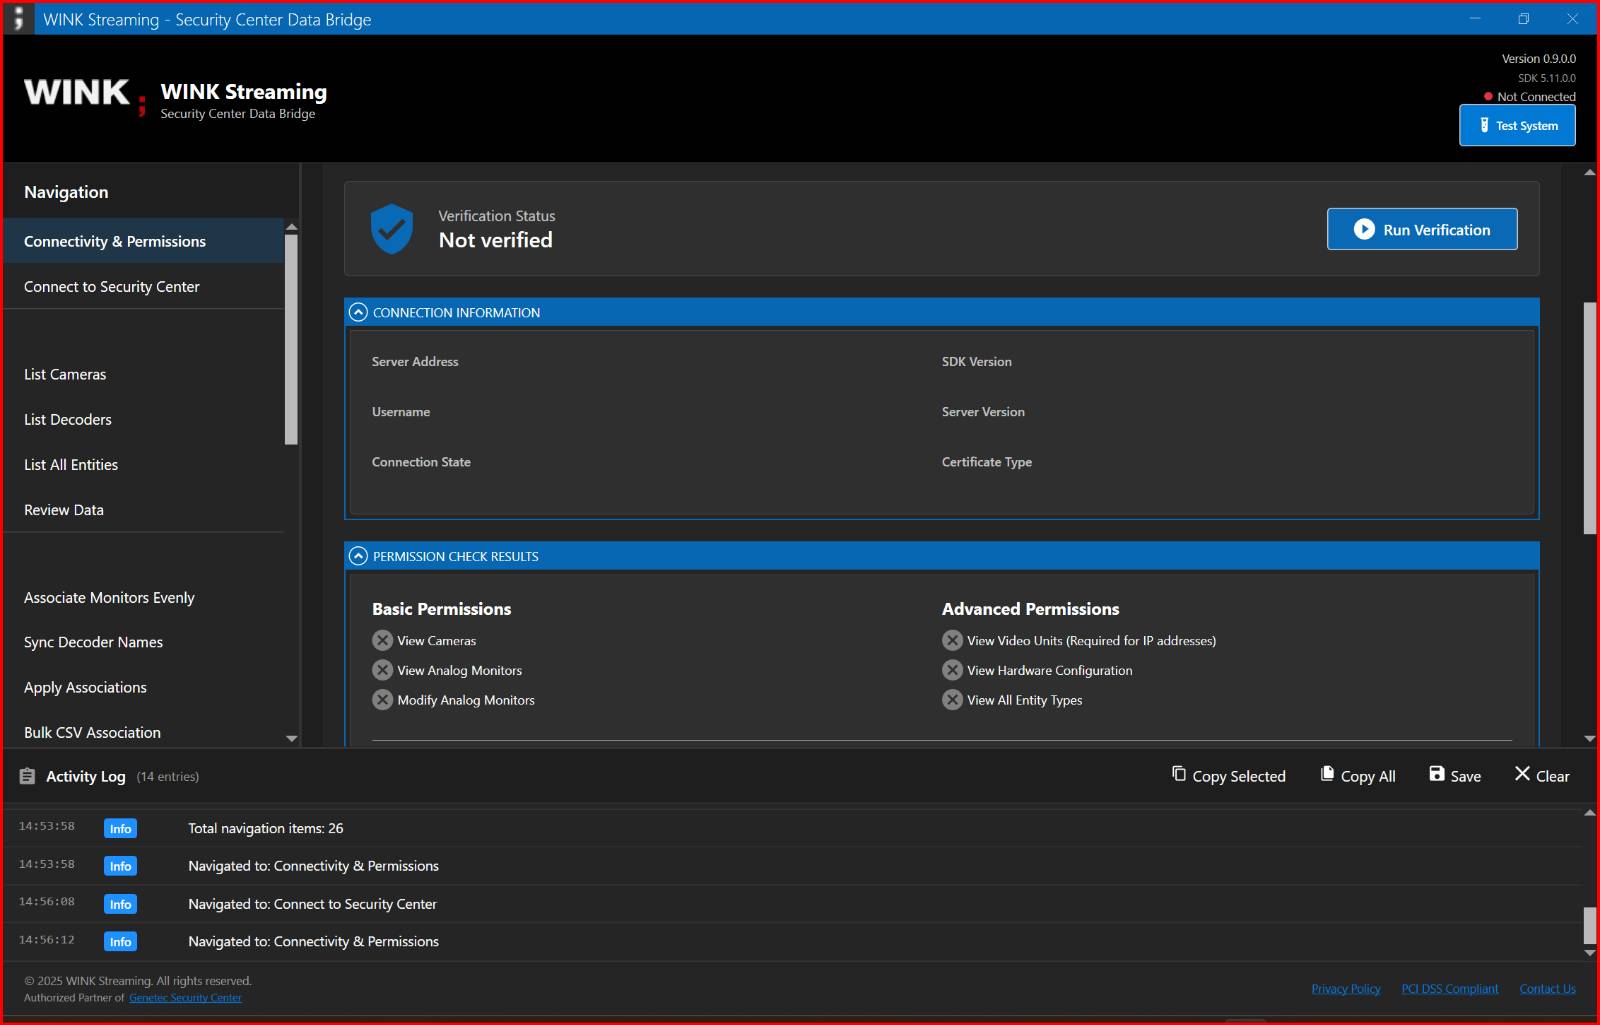Click the 'Server Version' label
Screen dimensions: 1600x1025
983,412
